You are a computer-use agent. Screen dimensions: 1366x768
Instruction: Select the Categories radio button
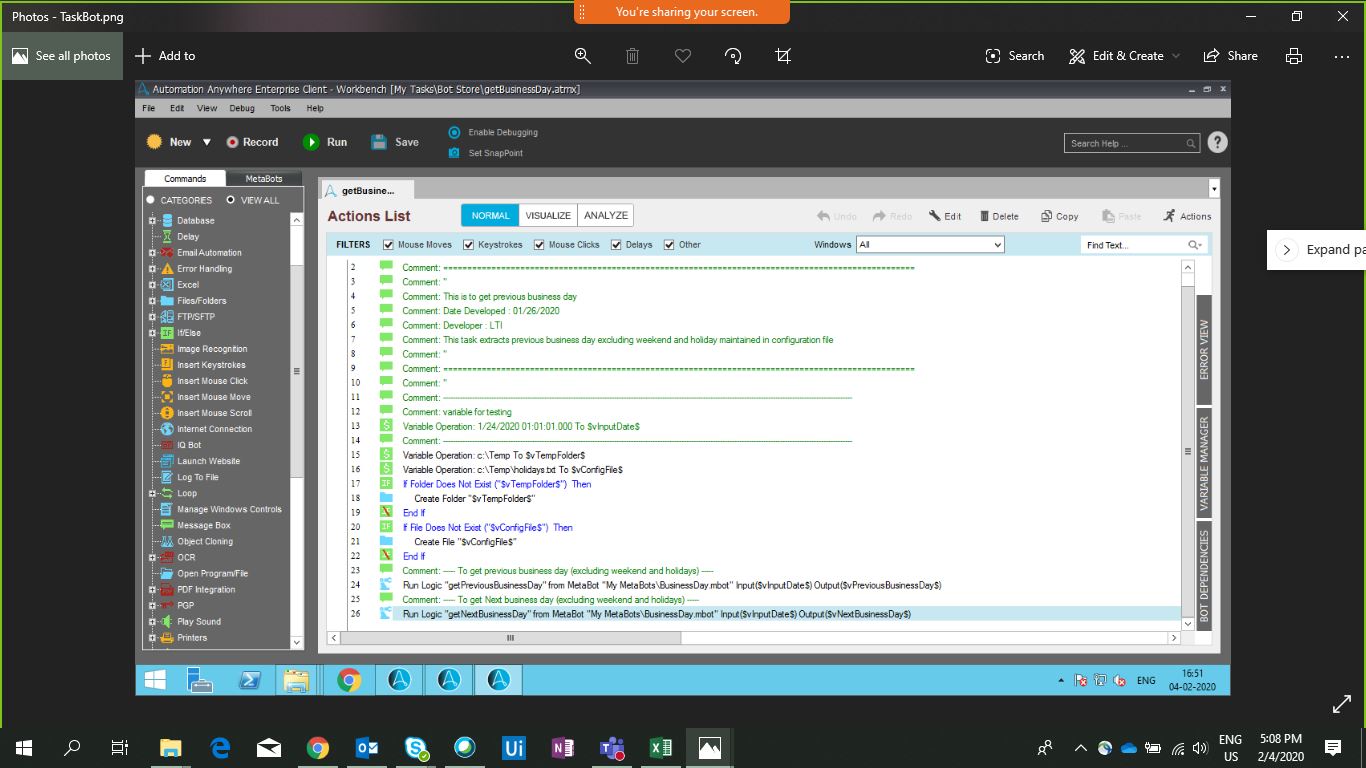pyautogui.click(x=151, y=200)
